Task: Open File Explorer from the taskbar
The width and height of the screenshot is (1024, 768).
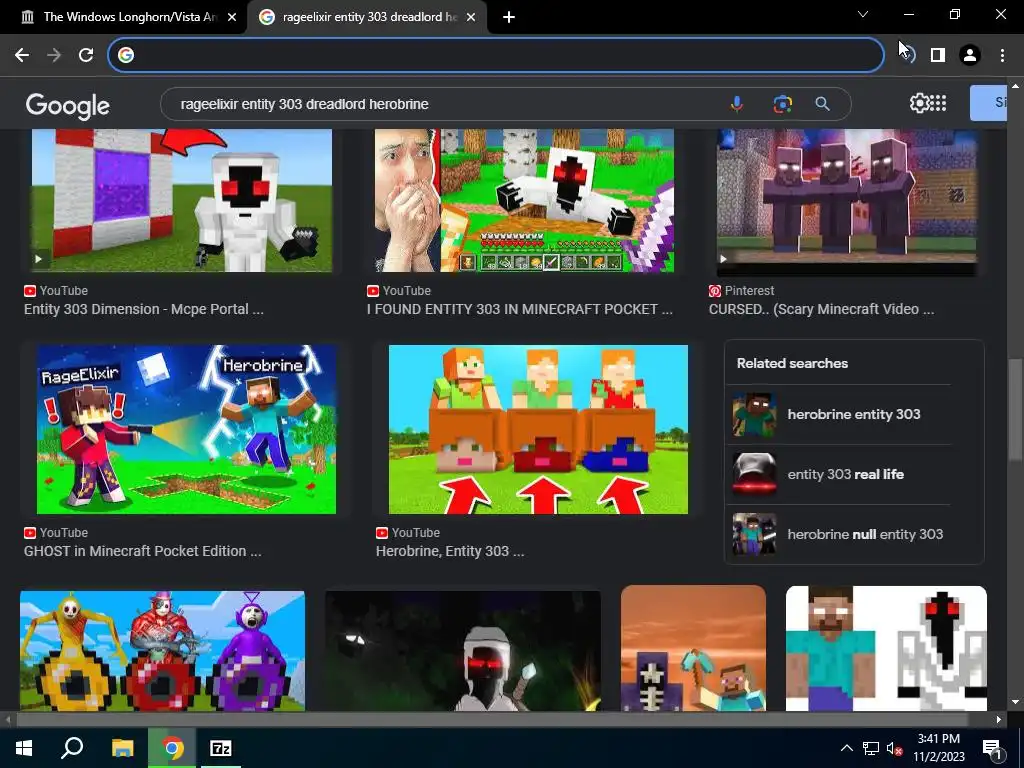Action: [x=122, y=748]
